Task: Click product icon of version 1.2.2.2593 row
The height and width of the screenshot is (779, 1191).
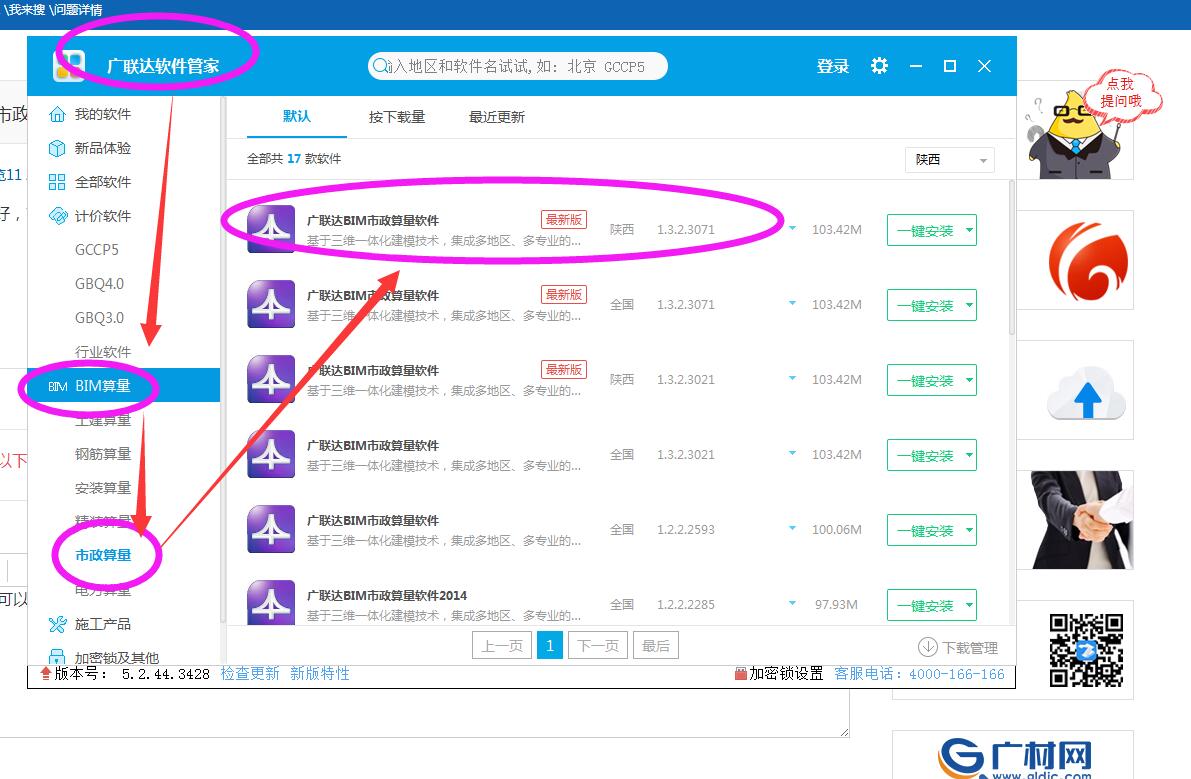Action: coord(271,529)
